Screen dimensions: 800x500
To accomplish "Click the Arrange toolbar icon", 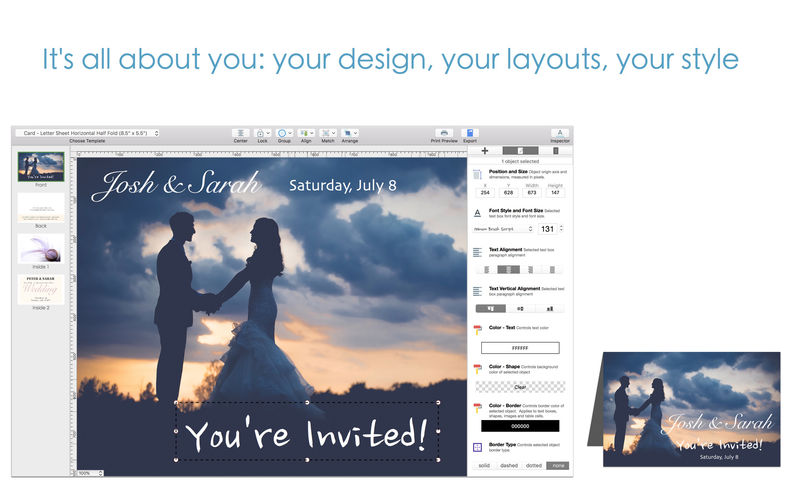I will (347, 133).
